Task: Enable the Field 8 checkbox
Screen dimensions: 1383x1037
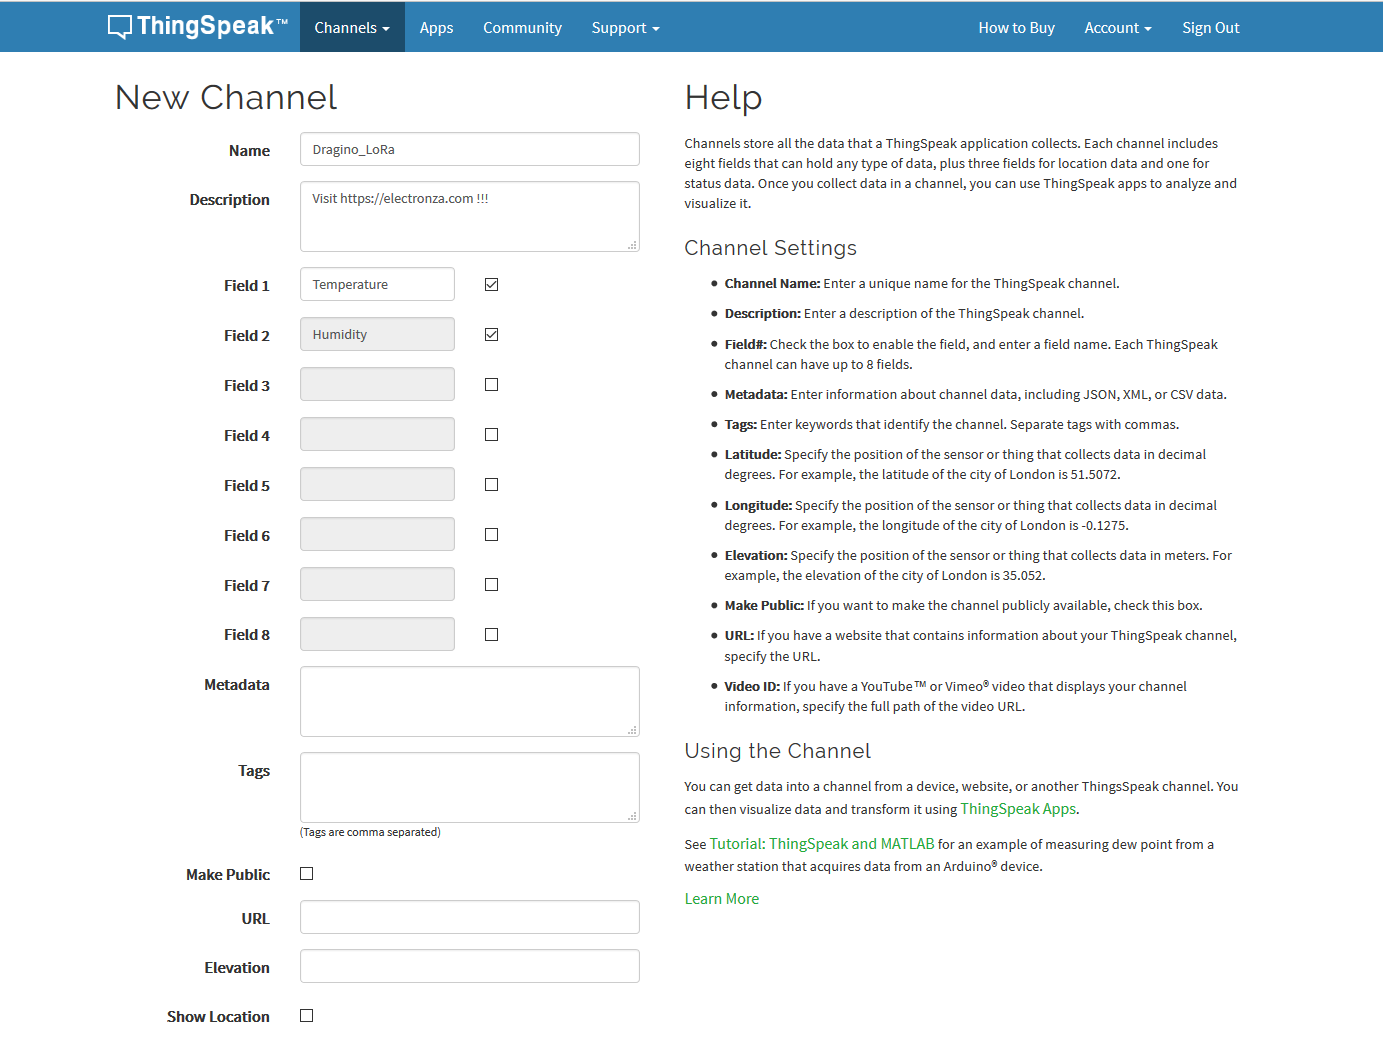Action: pyautogui.click(x=491, y=634)
